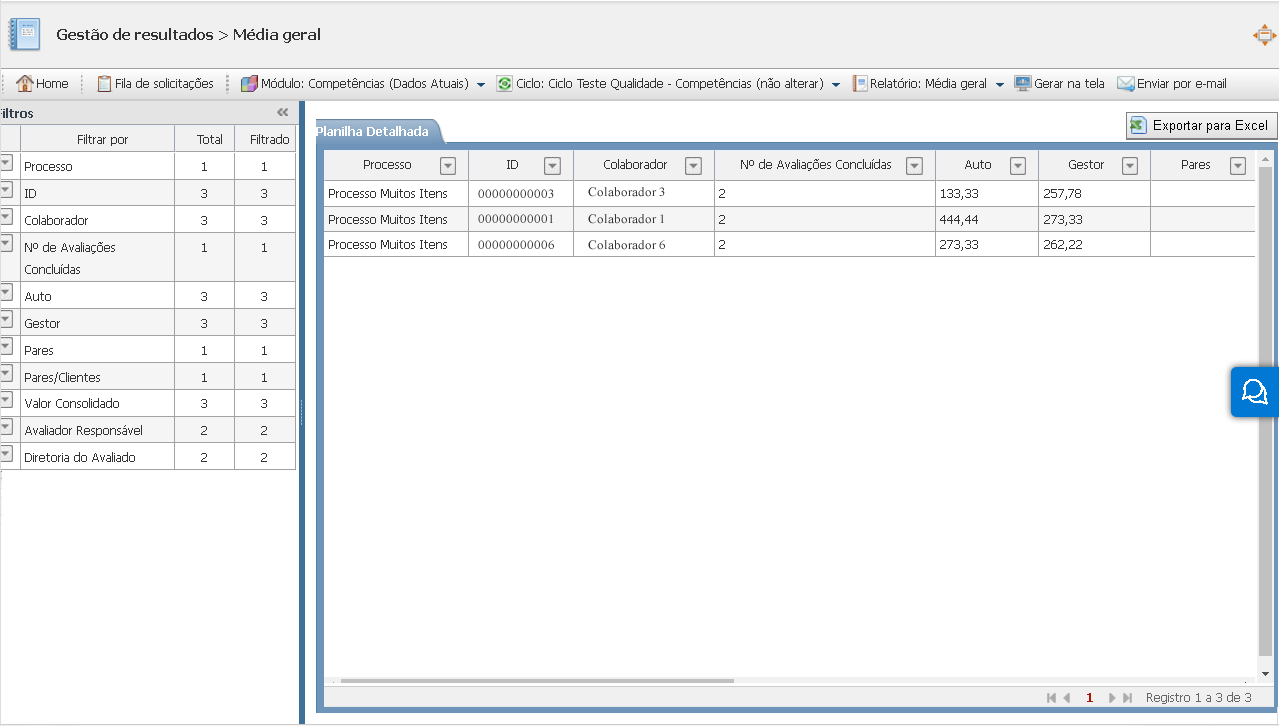This screenshot has width=1279, height=726.
Task: Click the horizontal scrollbar under the table
Action: click(x=537, y=681)
